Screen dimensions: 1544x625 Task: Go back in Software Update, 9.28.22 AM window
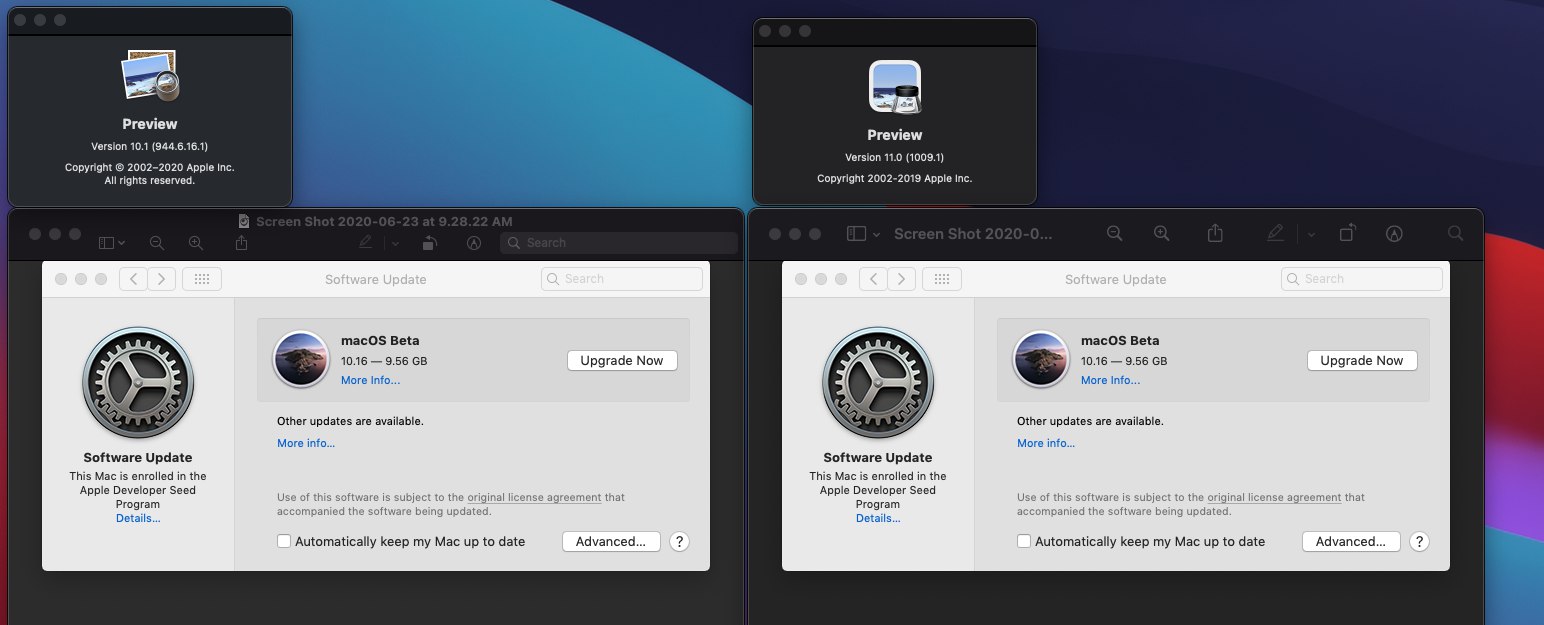pyautogui.click(x=134, y=279)
